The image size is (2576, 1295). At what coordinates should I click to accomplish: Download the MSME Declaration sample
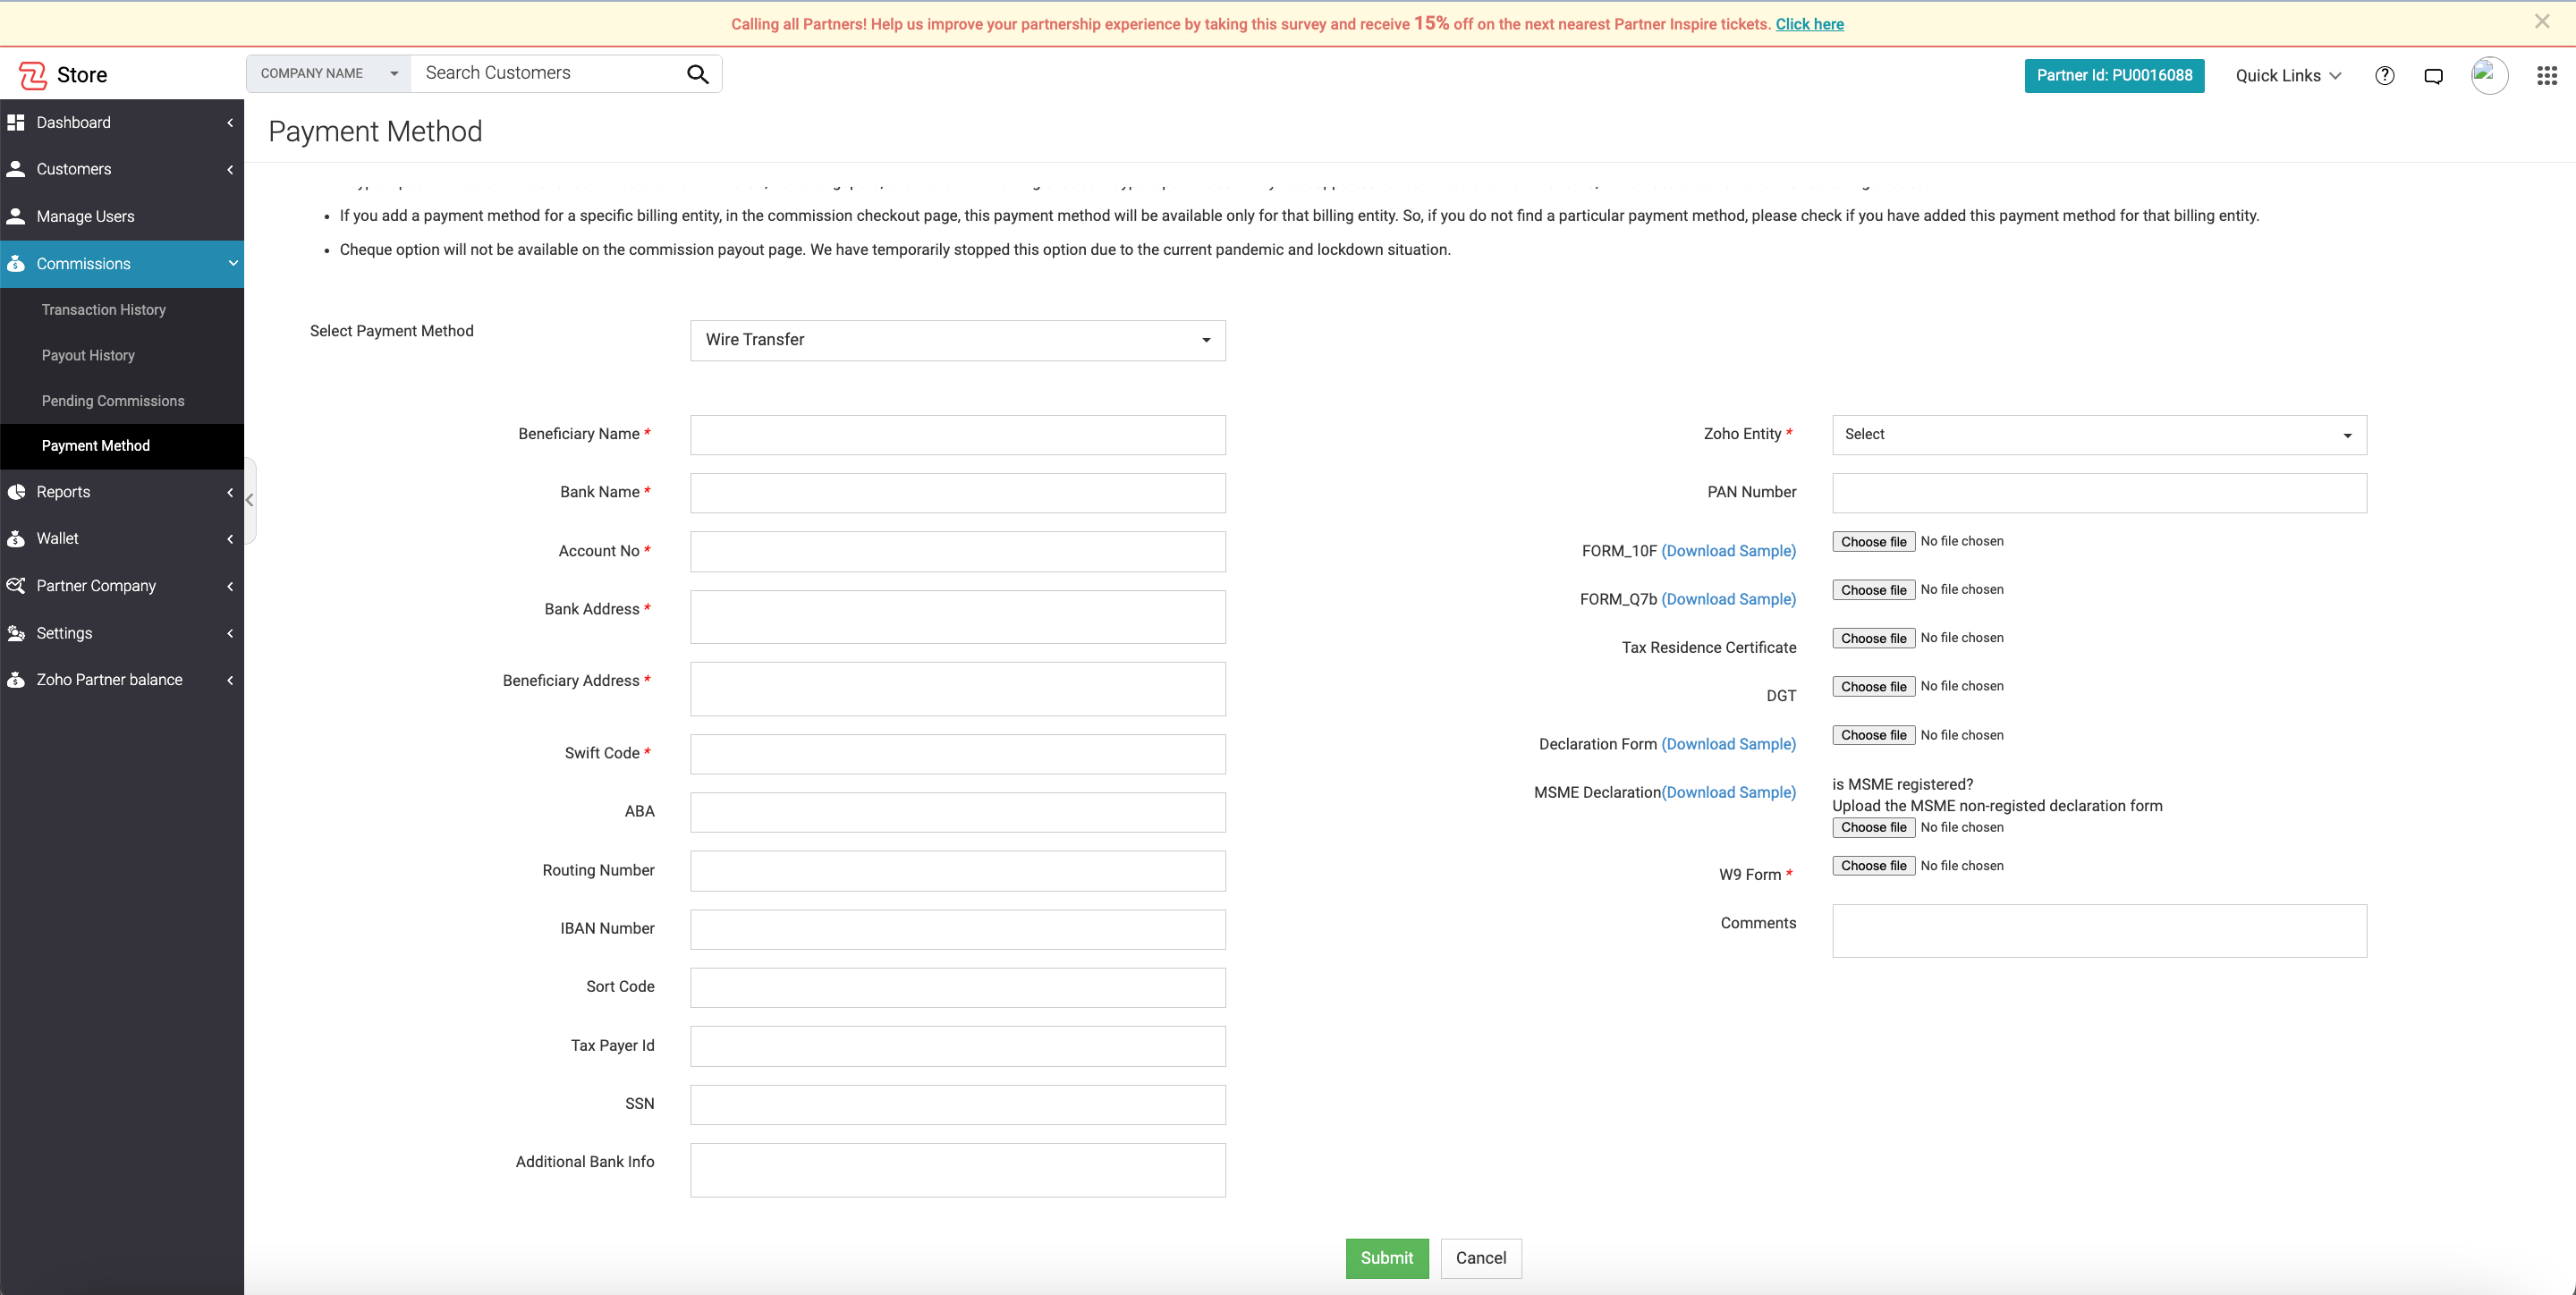coord(1728,792)
